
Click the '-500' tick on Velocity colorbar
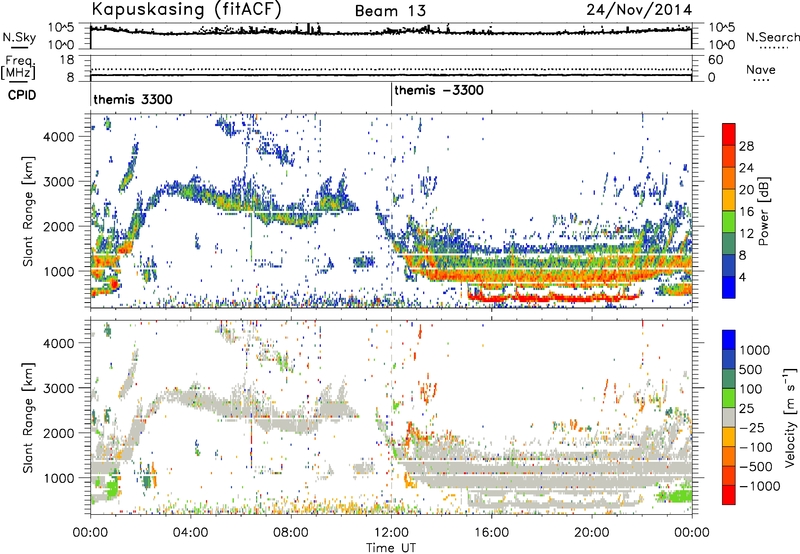click(x=755, y=466)
